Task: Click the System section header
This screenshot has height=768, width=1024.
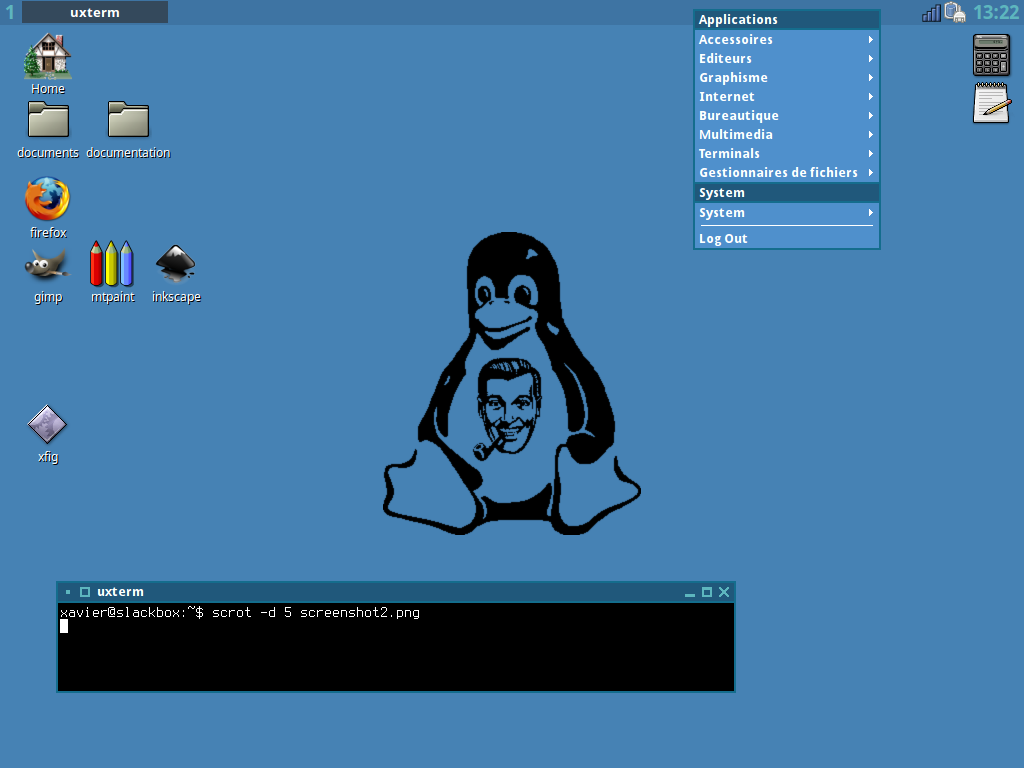Action: point(786,193)
